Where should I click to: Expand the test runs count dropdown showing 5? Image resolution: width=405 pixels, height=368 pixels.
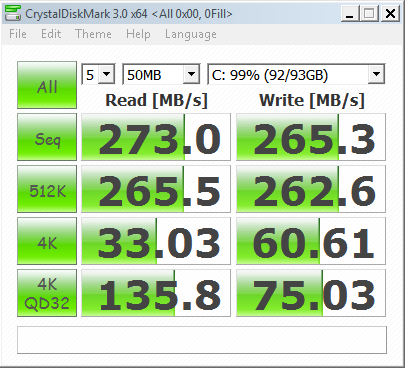click(106, 74)
